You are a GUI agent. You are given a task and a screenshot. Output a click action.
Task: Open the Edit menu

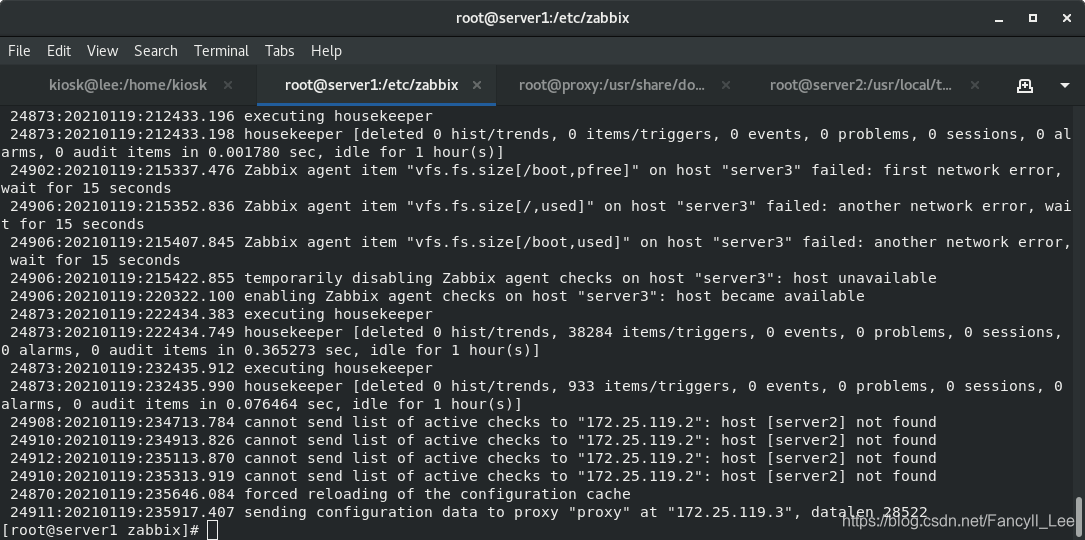59,51
